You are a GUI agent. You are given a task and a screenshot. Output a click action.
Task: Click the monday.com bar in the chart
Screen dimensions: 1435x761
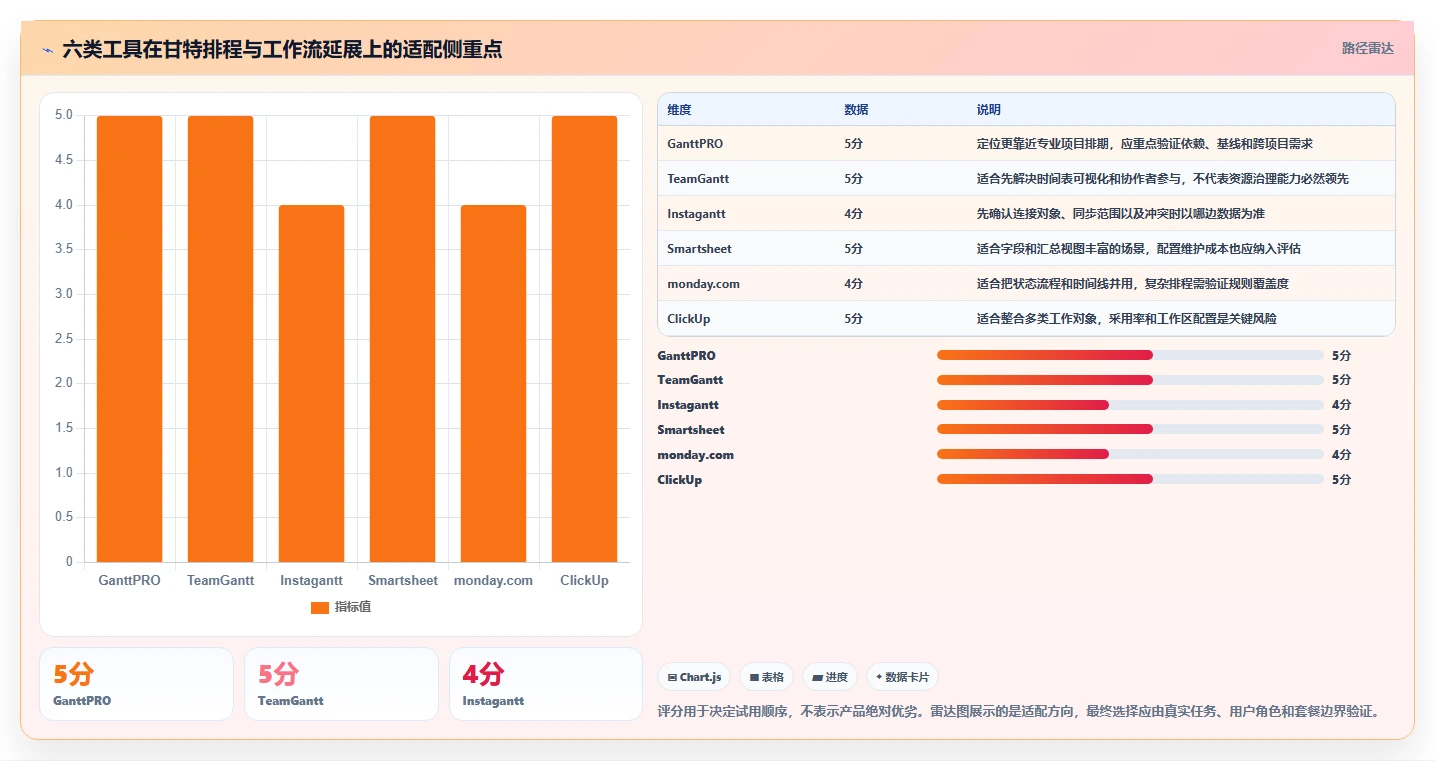[493, 384]
